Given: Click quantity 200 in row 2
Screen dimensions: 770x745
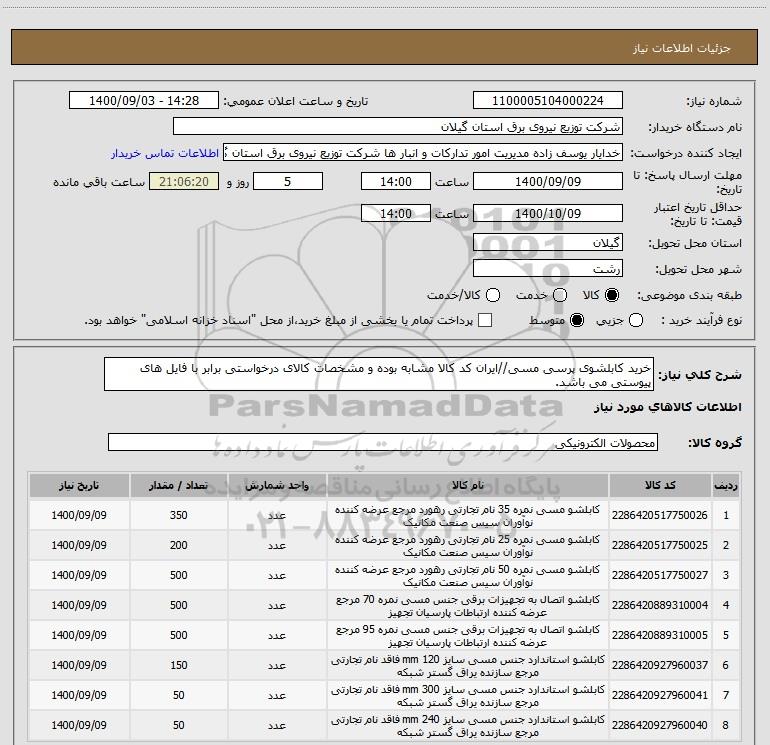Looking at the screenshot, I should pos(179,545).
